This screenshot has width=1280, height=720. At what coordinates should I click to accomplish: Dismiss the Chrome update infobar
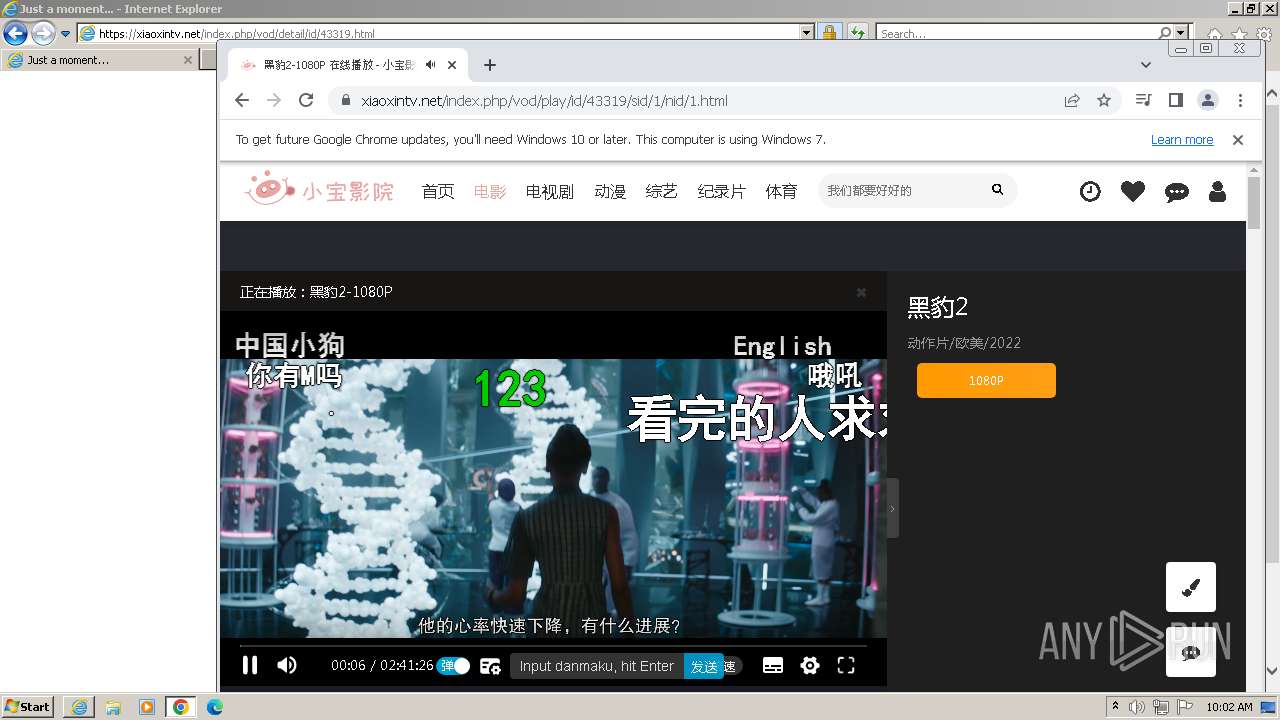tap(1238, 140)
